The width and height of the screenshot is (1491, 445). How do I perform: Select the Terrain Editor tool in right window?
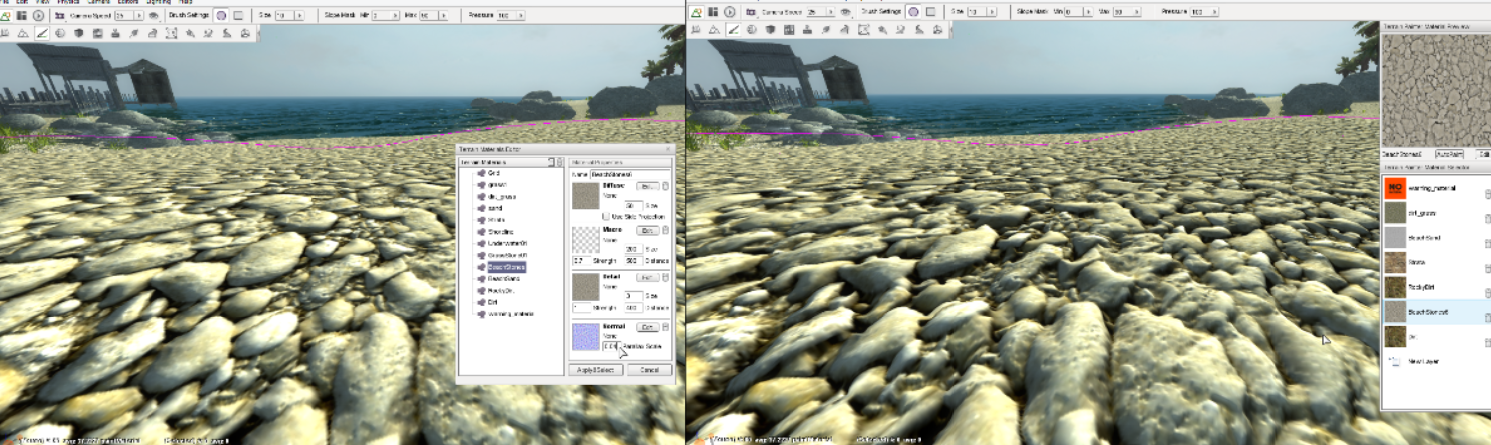click(714, 30)
